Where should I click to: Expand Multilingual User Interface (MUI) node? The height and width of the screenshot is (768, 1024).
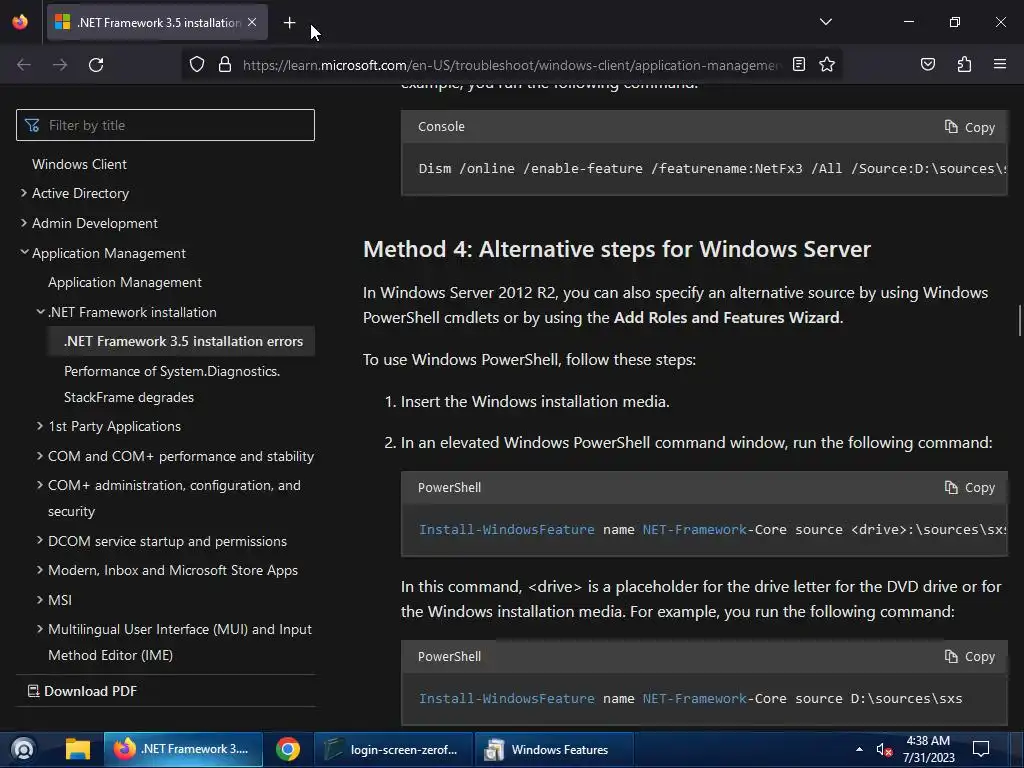40,629
